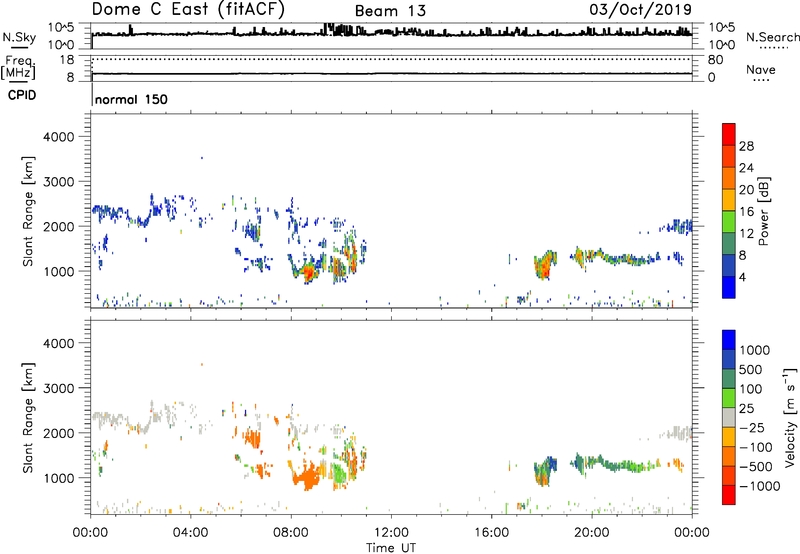
Task: Select the "Freq. [MHz]" label
Action: point(18,68)
